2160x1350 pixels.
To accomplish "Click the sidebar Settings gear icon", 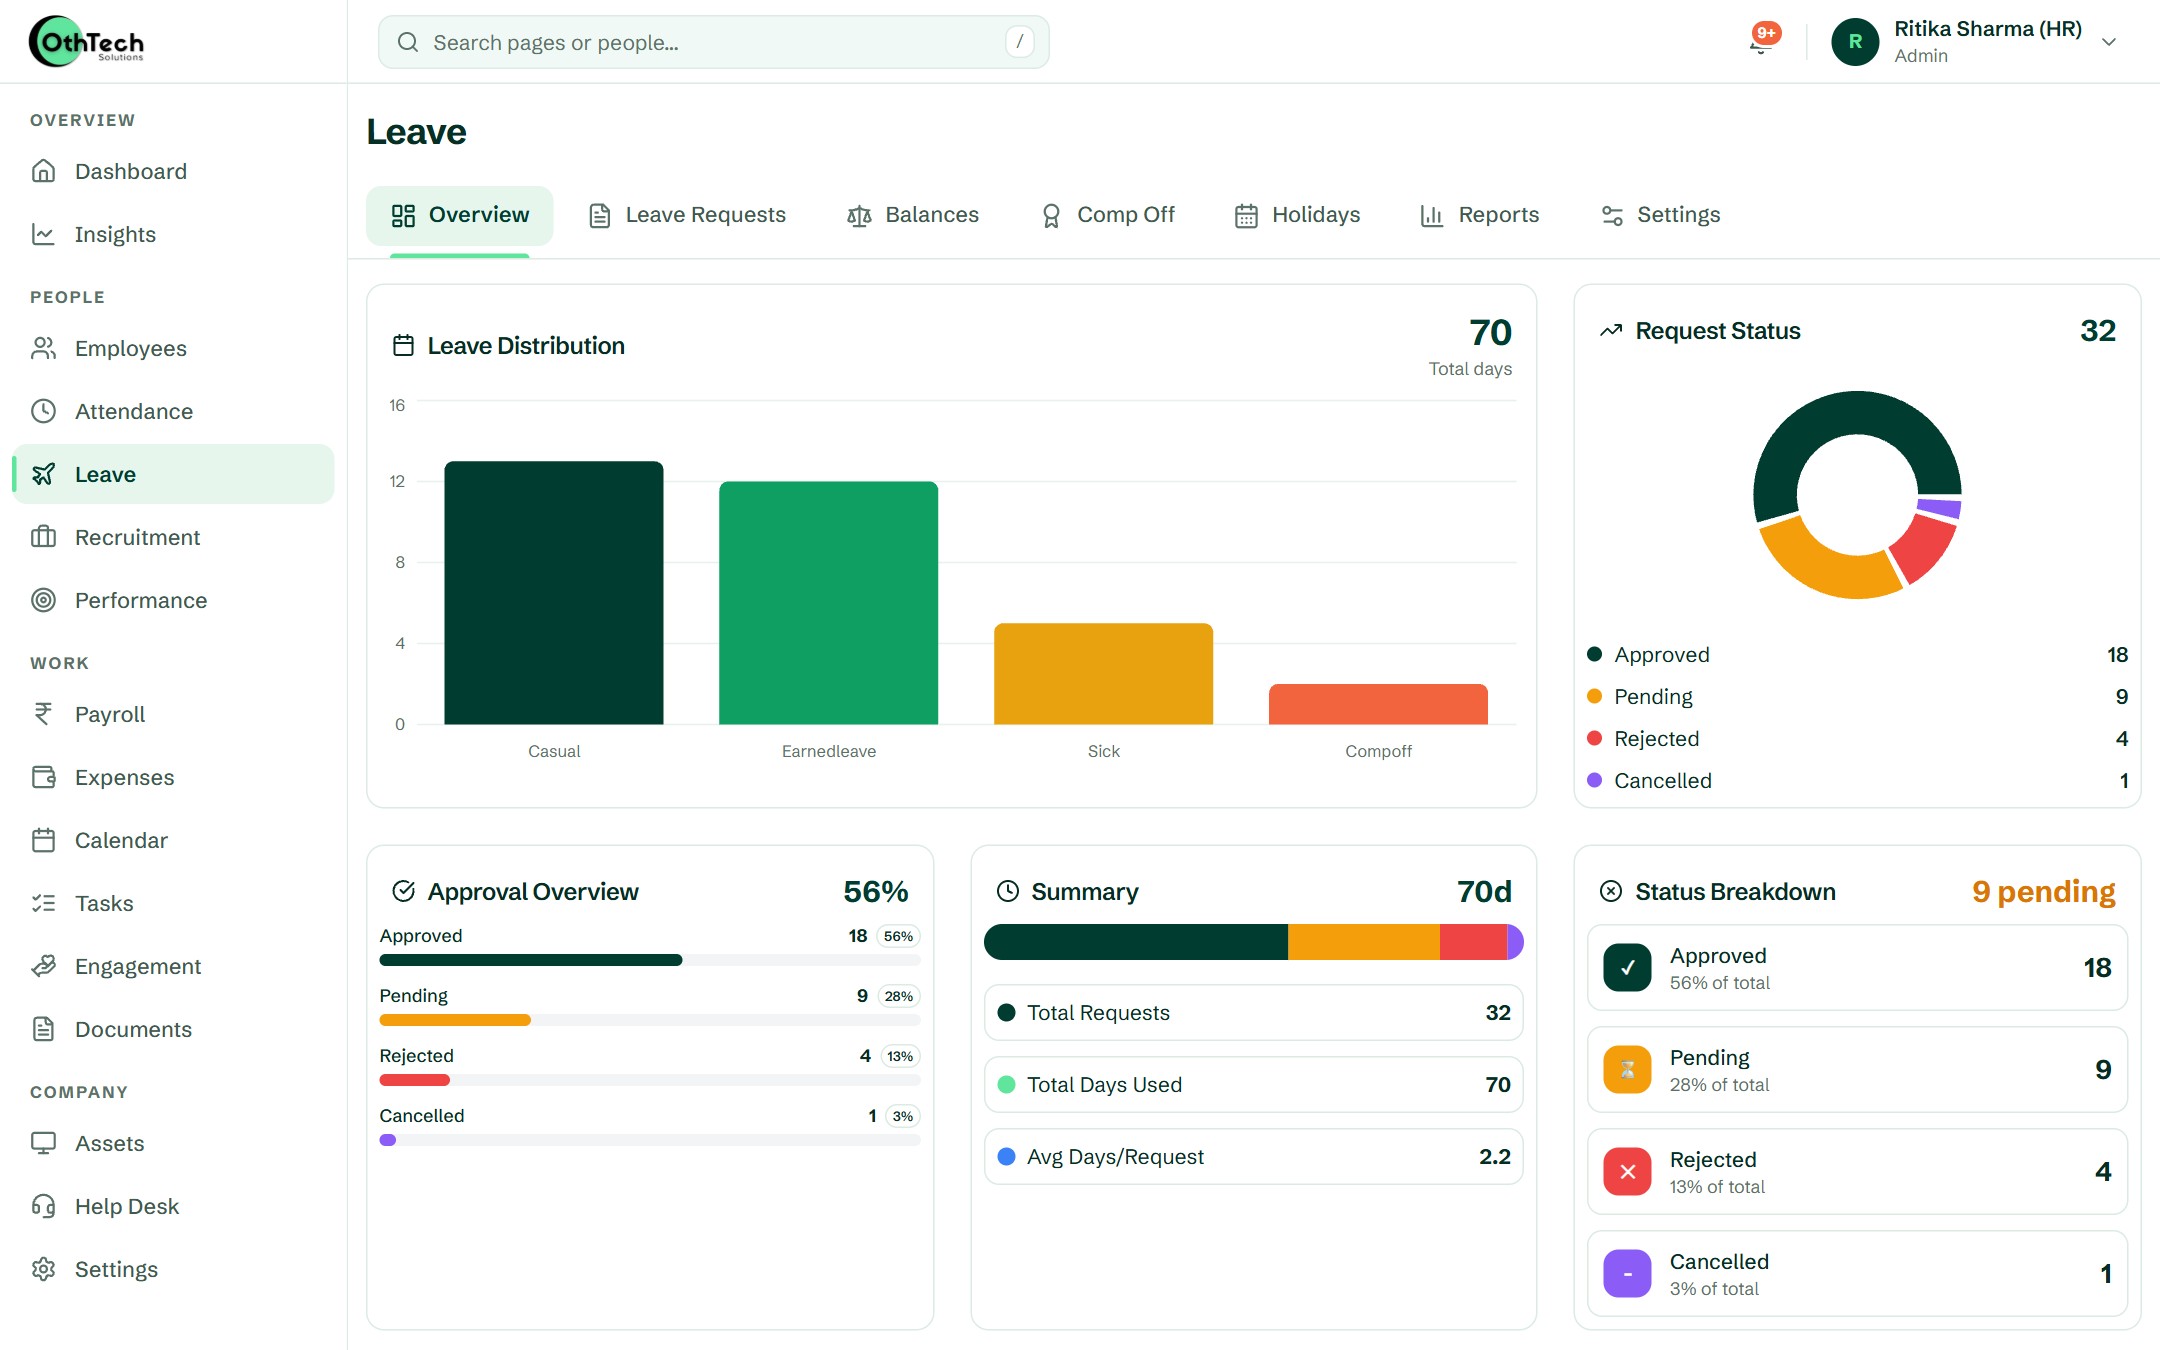I will tap(43, 1269).
